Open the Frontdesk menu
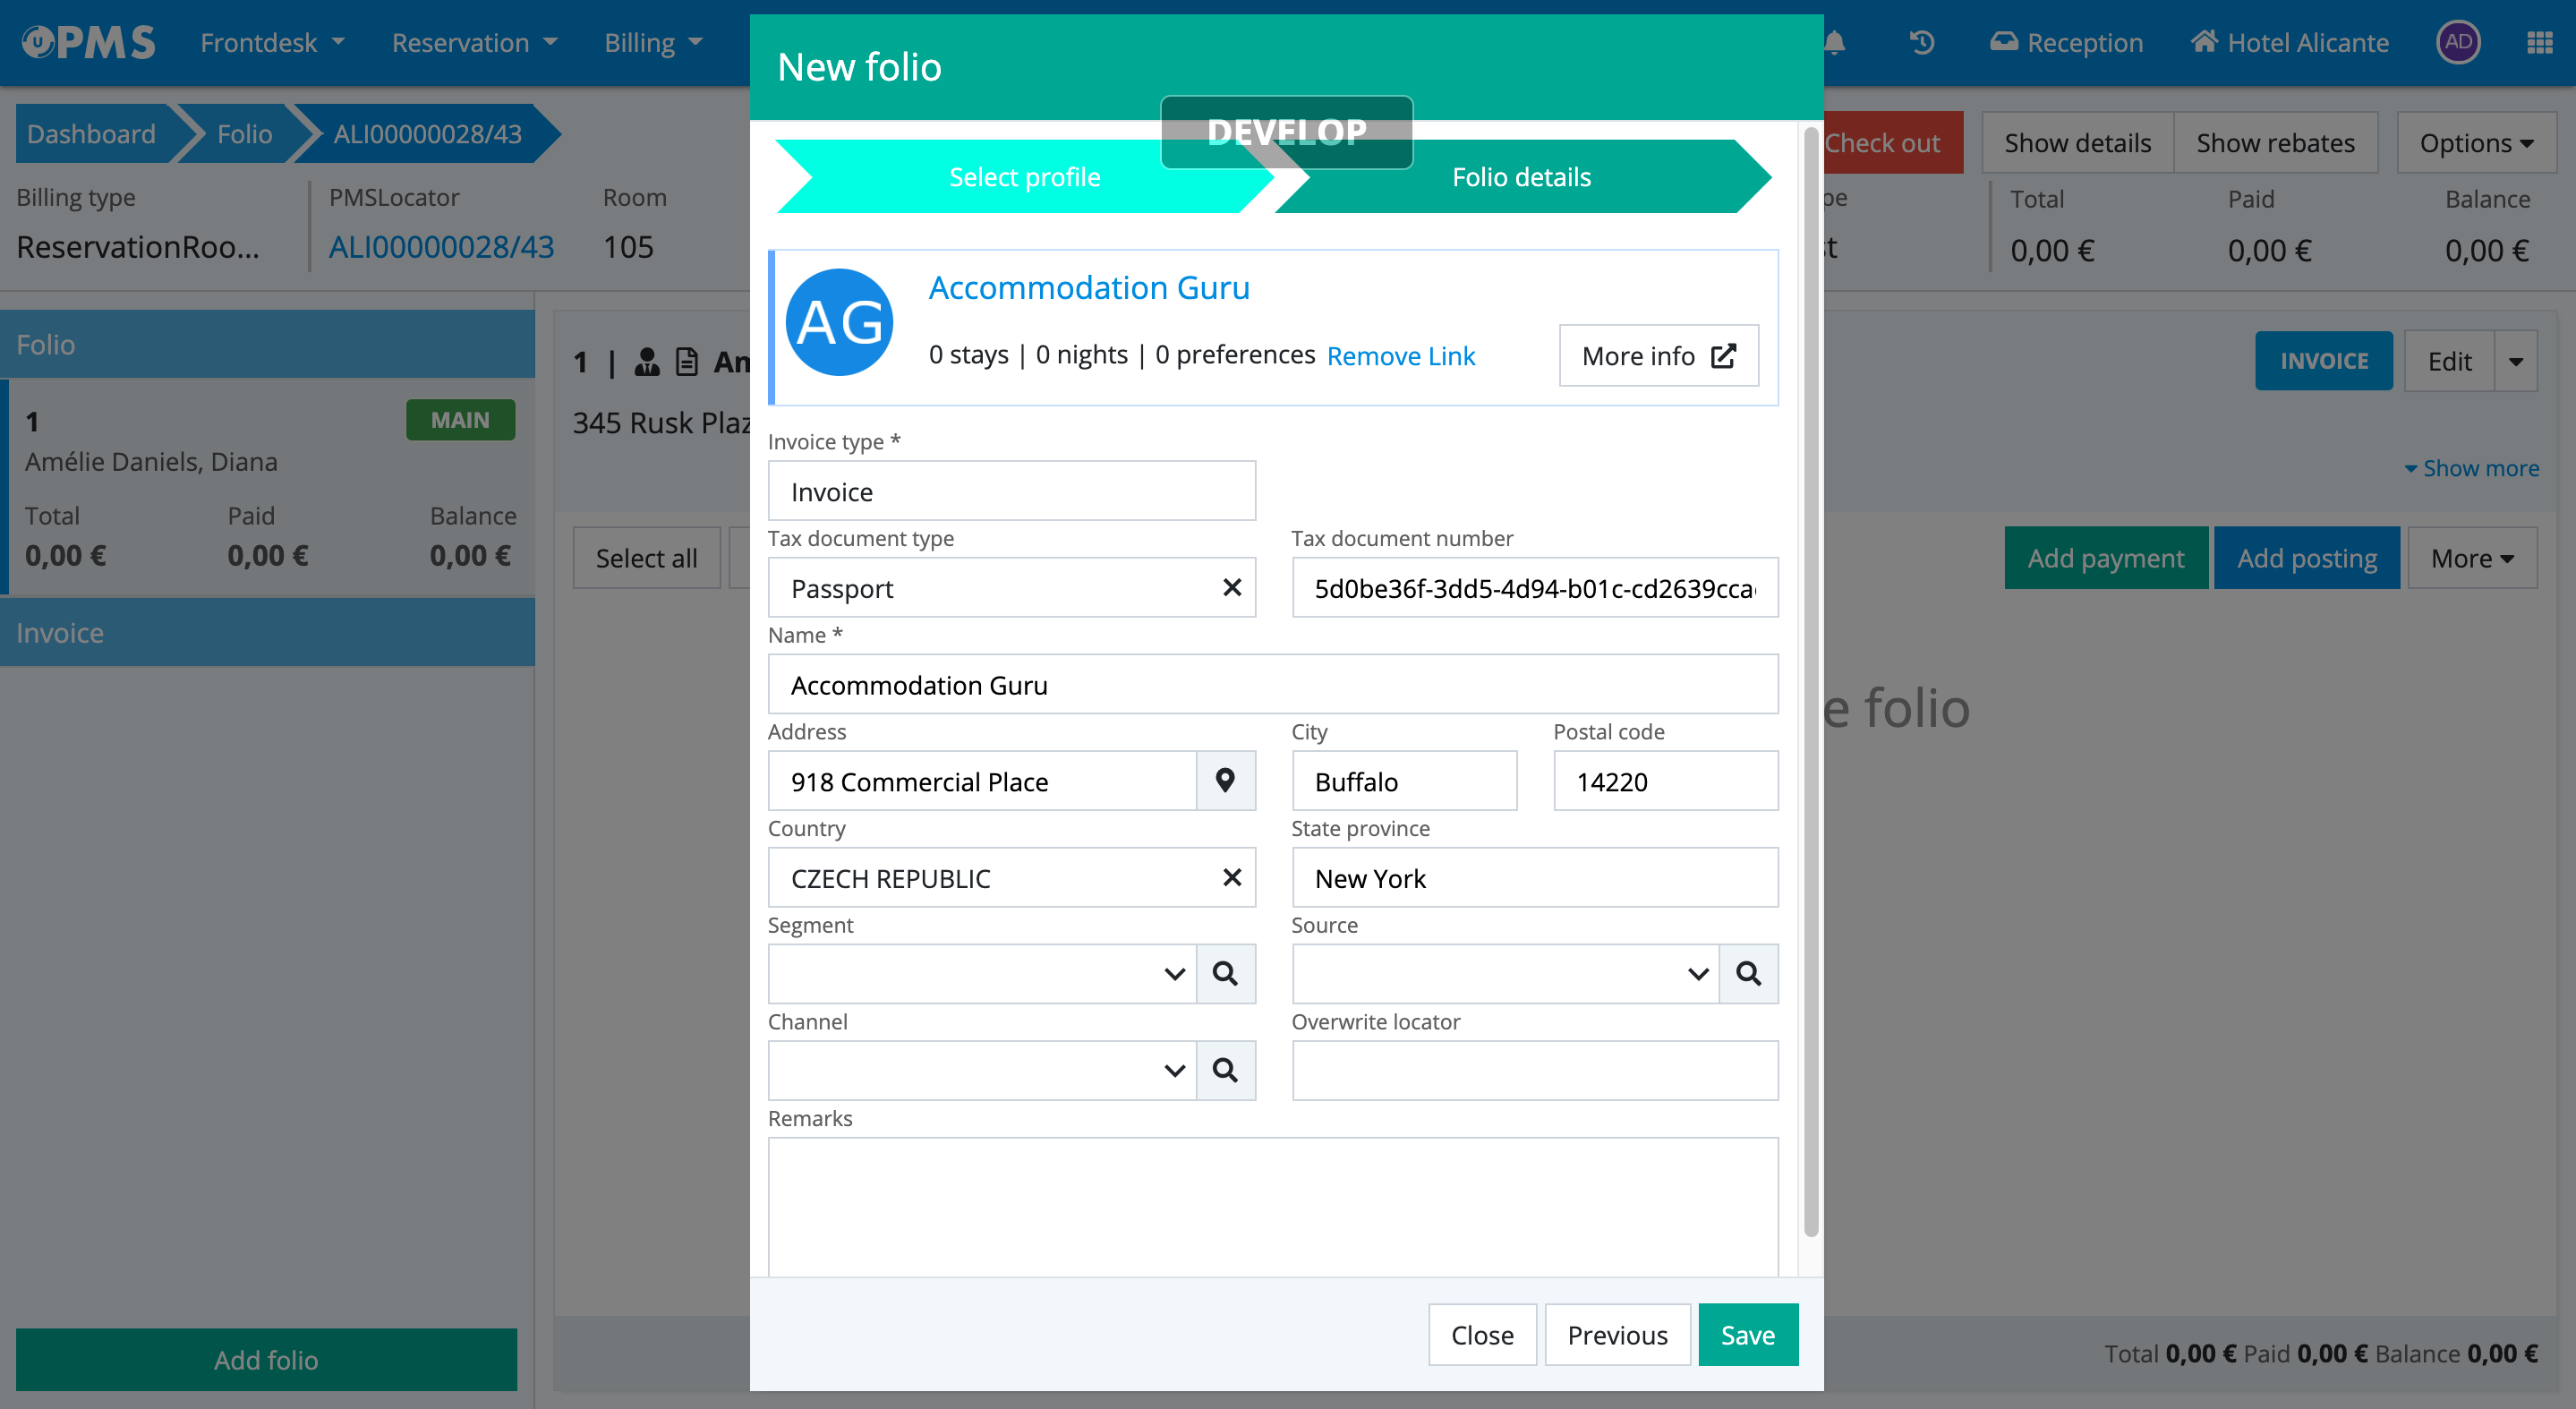 click(271, 43)
